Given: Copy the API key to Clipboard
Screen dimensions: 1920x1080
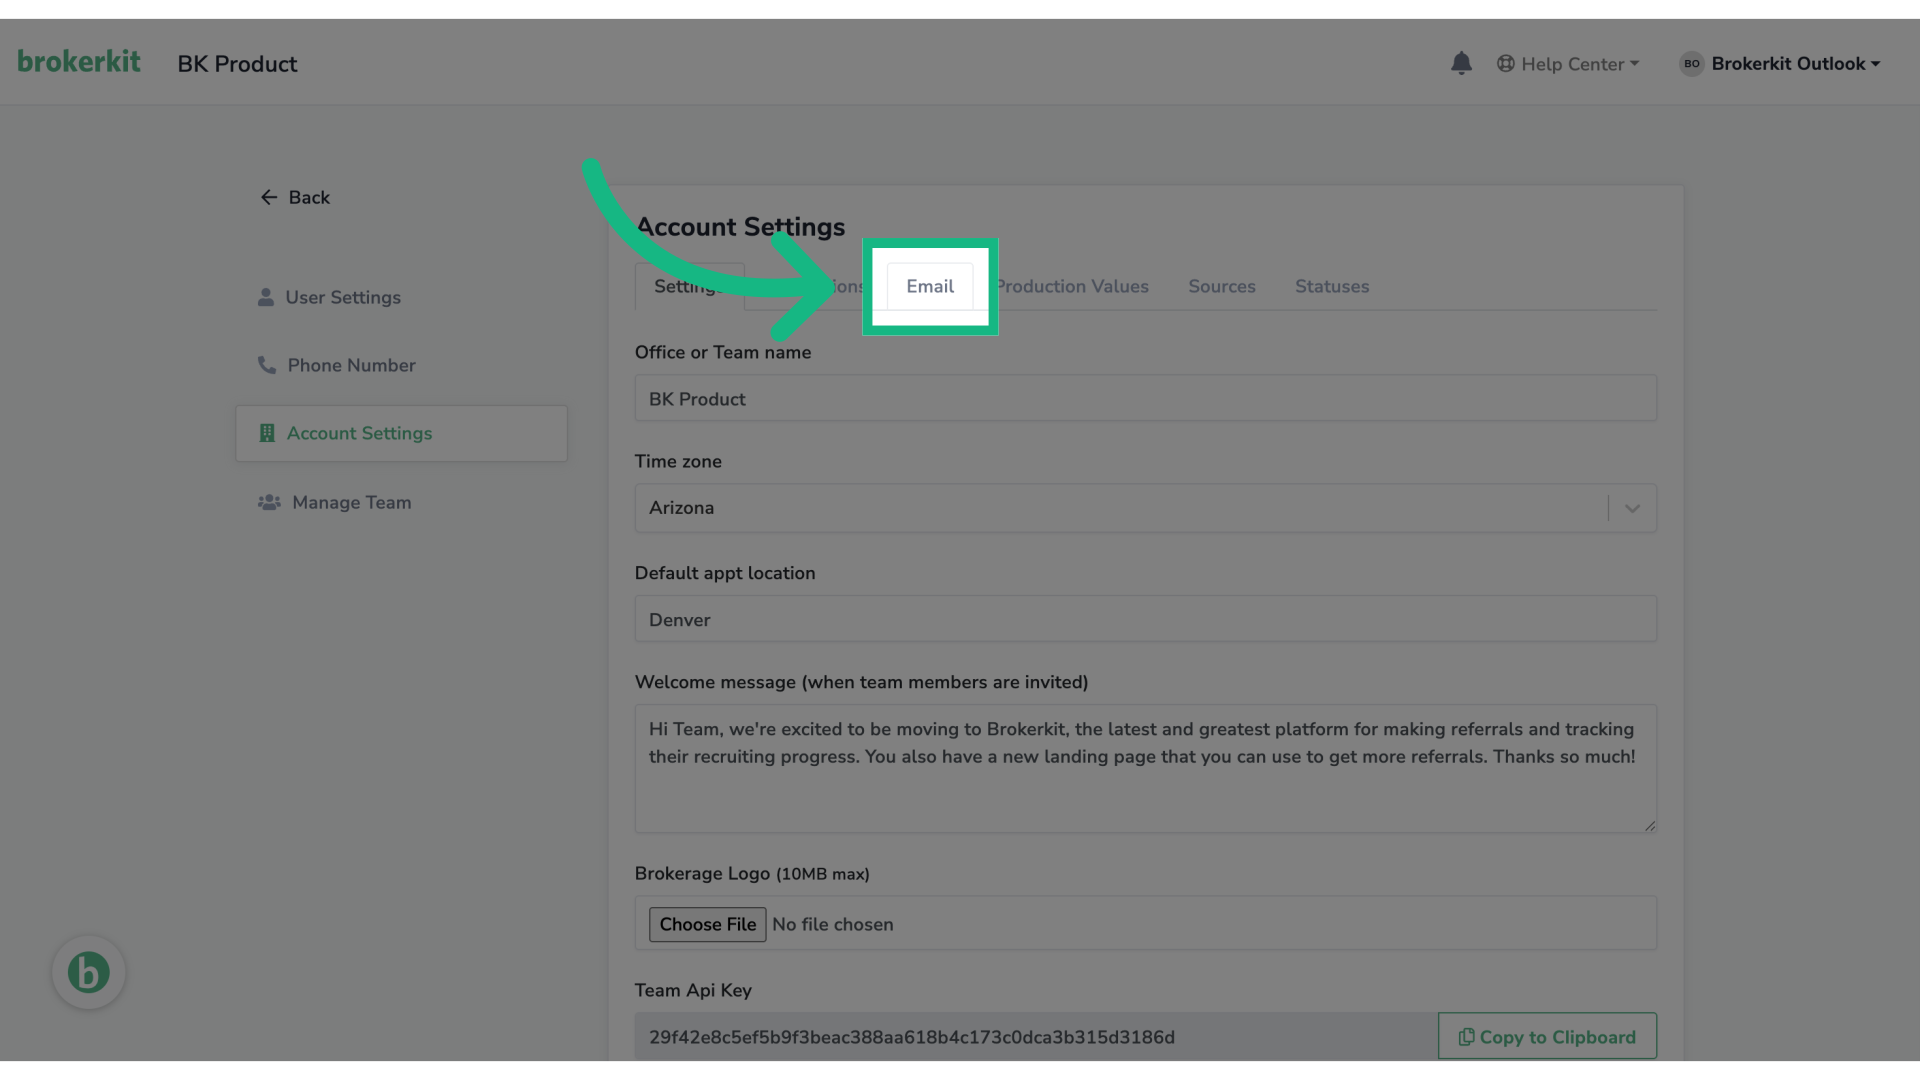Looking at the screenshot, I should click(1547, 1037).
